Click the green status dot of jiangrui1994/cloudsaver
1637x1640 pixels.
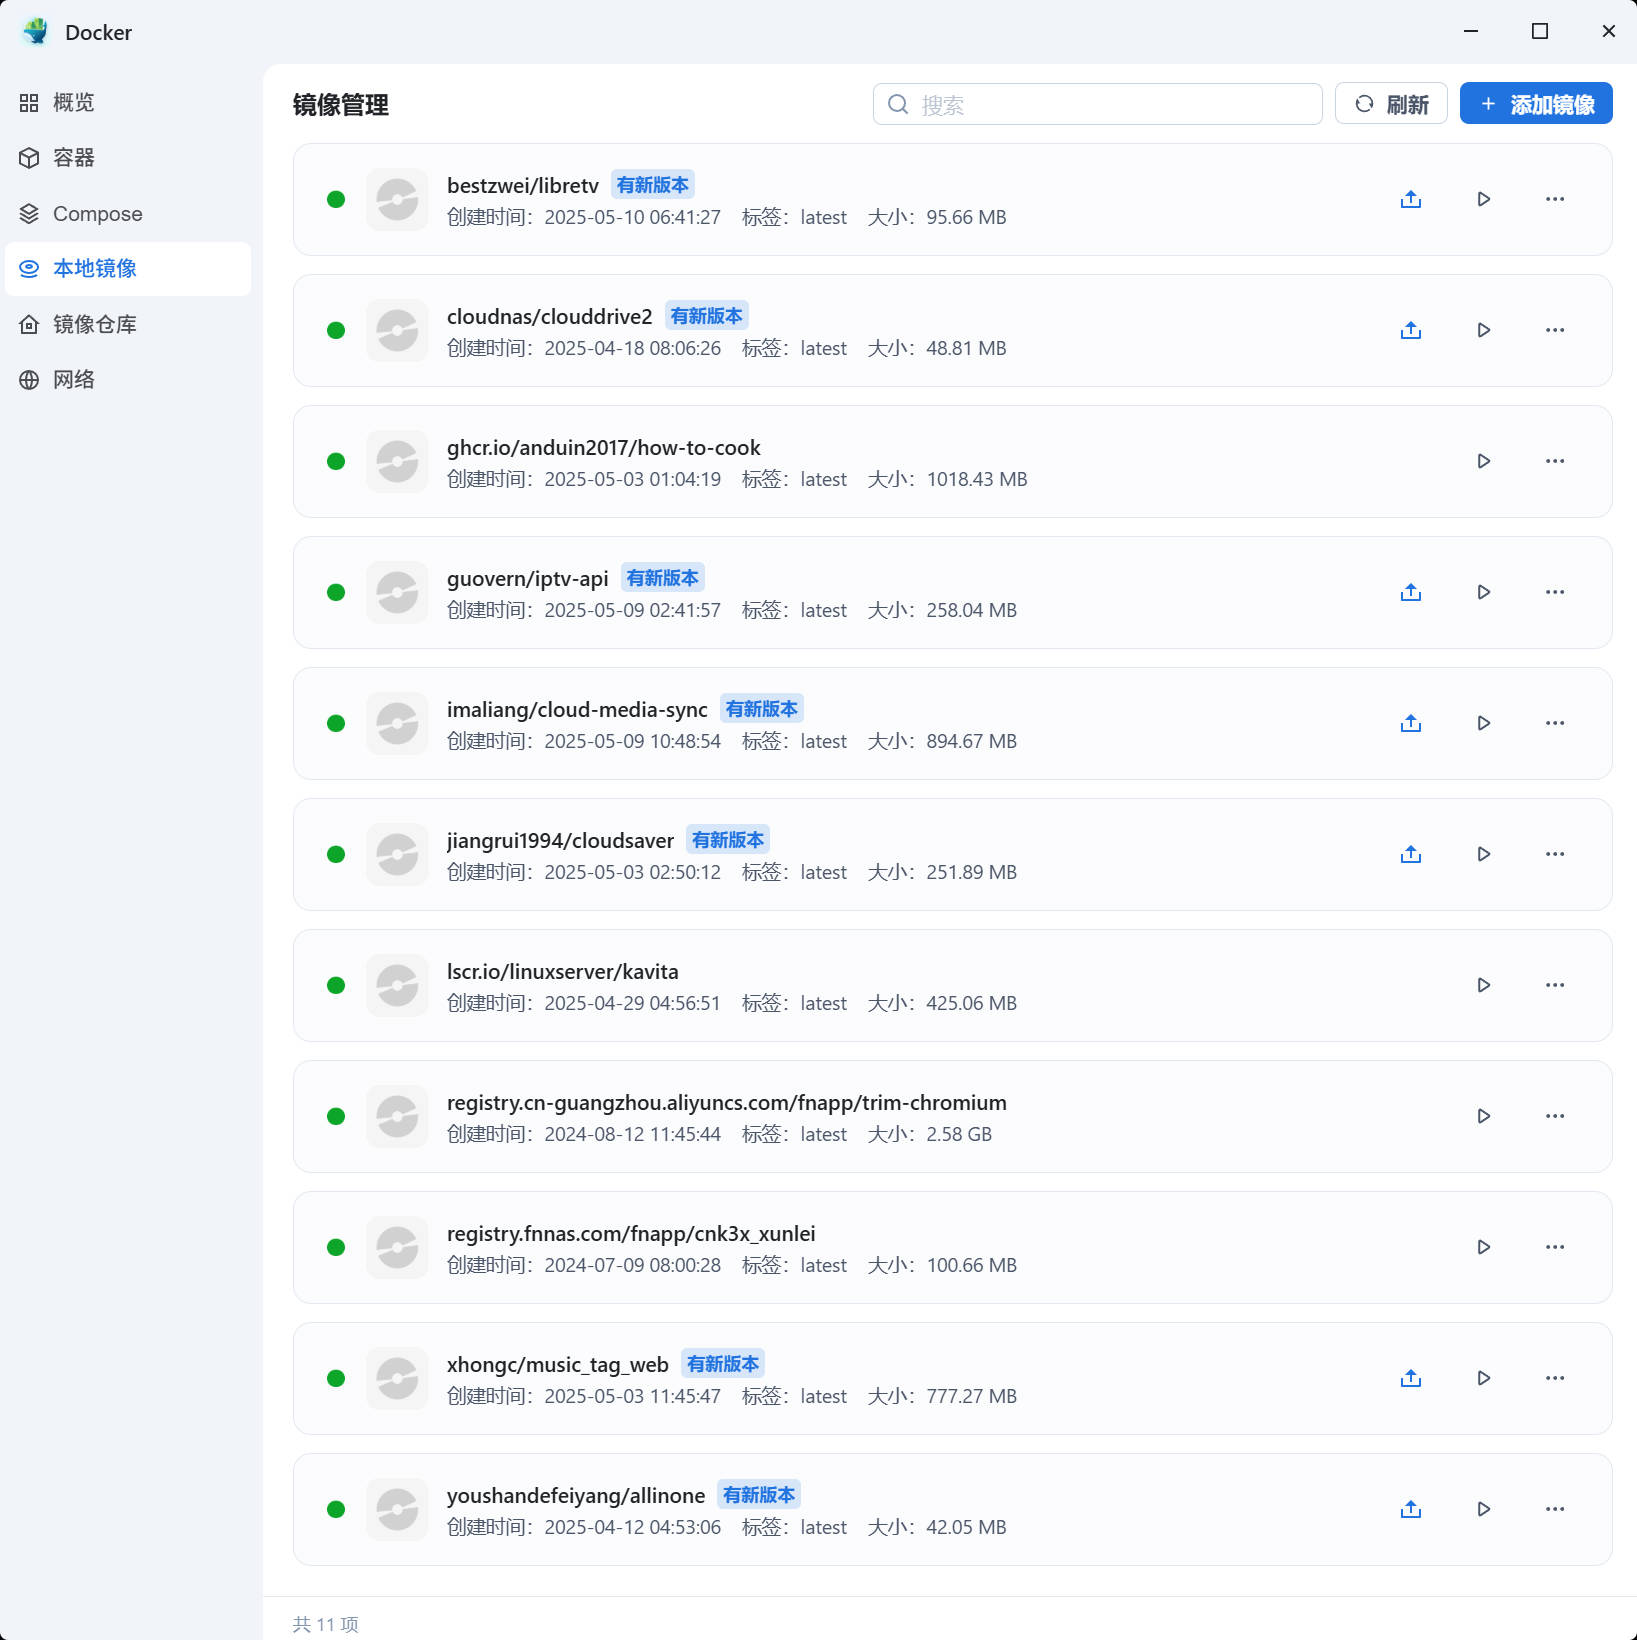point(336,854)
